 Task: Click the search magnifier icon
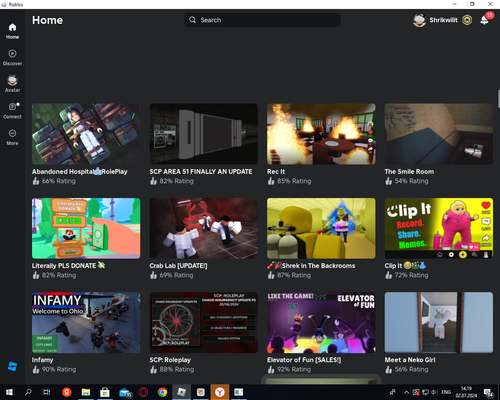192,20
